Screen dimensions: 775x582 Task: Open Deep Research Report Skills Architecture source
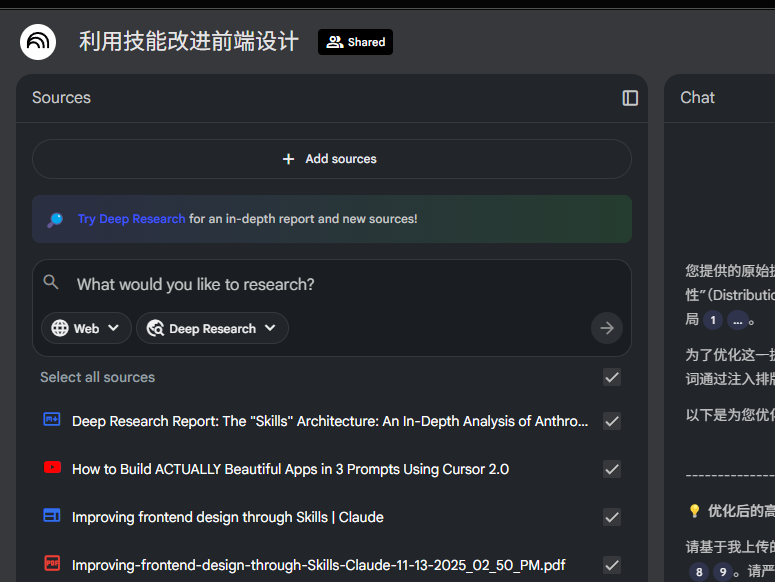click(x=330, y=421)
